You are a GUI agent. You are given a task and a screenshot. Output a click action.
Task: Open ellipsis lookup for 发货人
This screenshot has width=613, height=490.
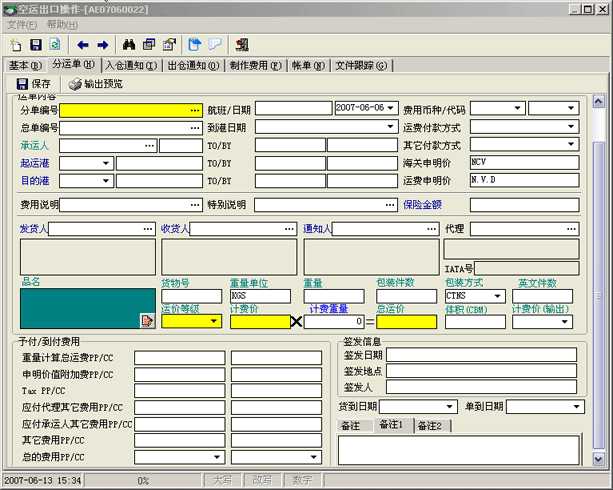coord(148,229)
